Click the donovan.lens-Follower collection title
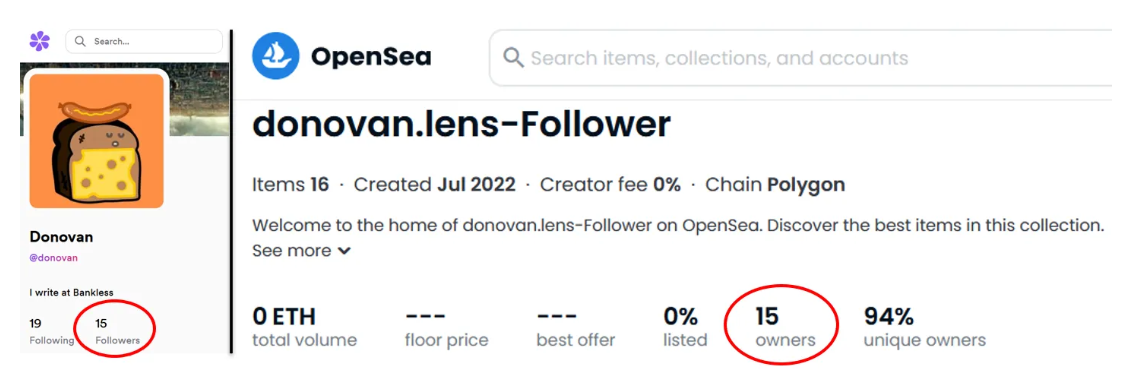This screenshot has width=1128, height=374. 461,125
